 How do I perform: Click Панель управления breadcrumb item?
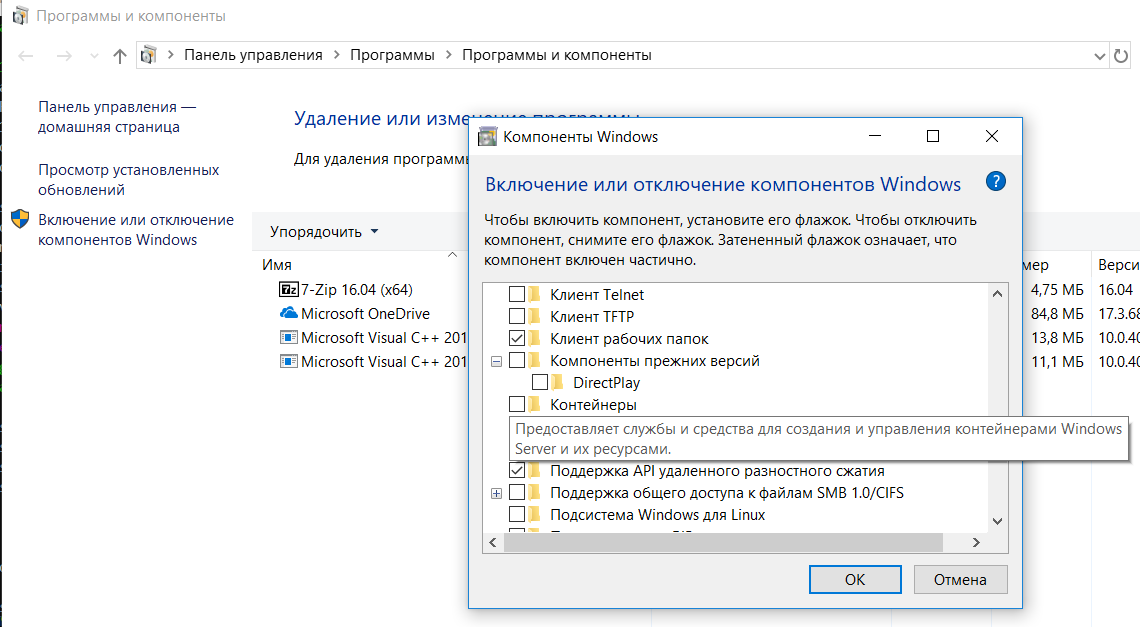pyautogui.click(x=253, y=55)
